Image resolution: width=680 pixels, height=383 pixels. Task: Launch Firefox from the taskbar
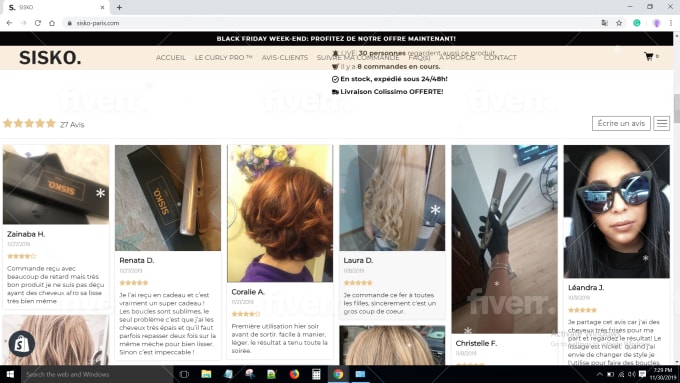[294, 374]
